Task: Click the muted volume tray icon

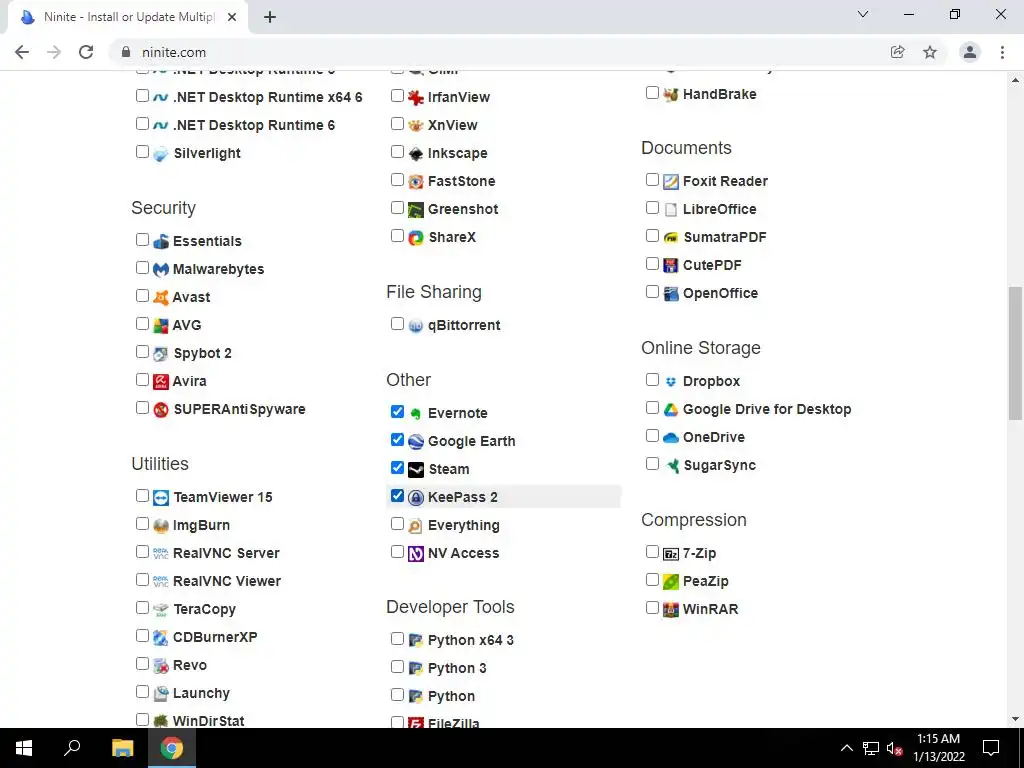Action: click(895, 748)
